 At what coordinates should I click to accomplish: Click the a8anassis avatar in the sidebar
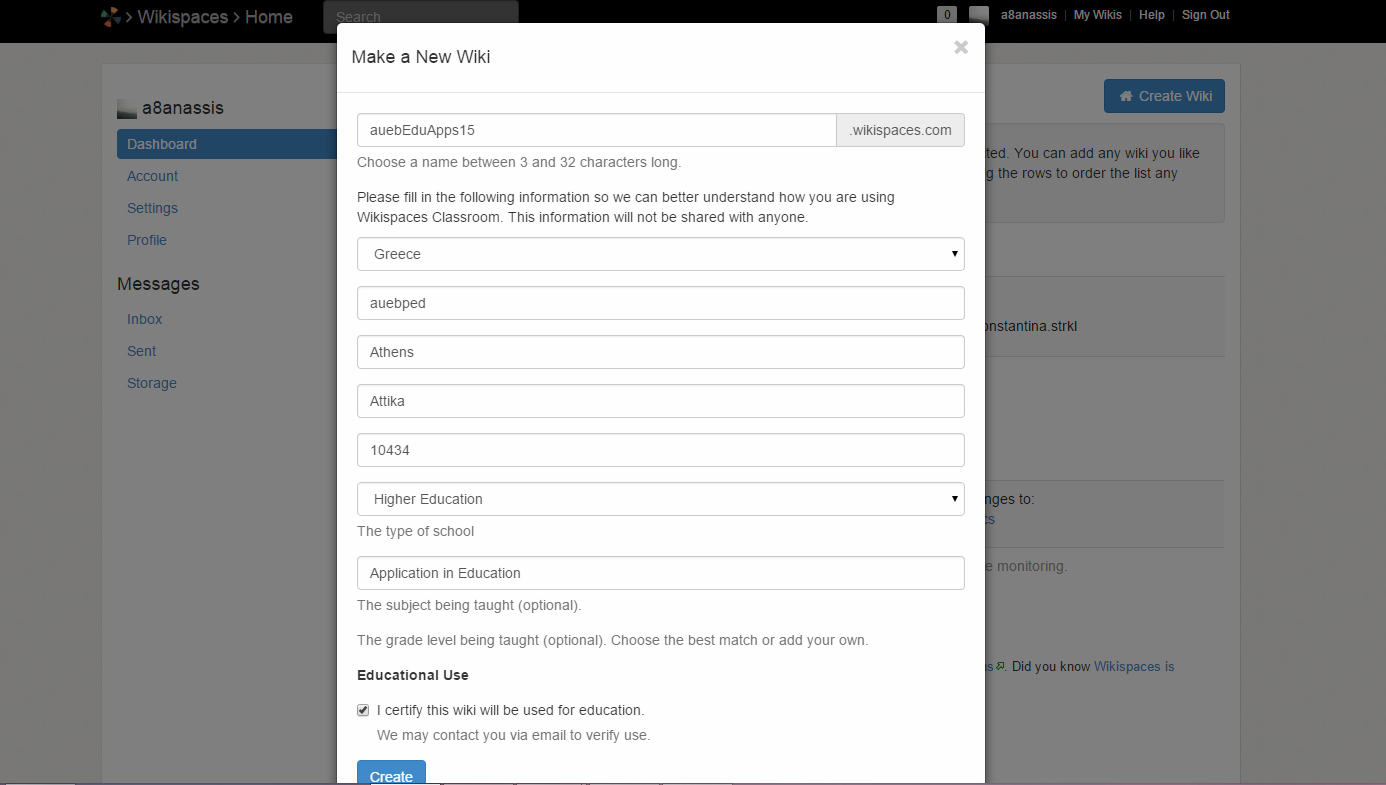tap(126, 109)
